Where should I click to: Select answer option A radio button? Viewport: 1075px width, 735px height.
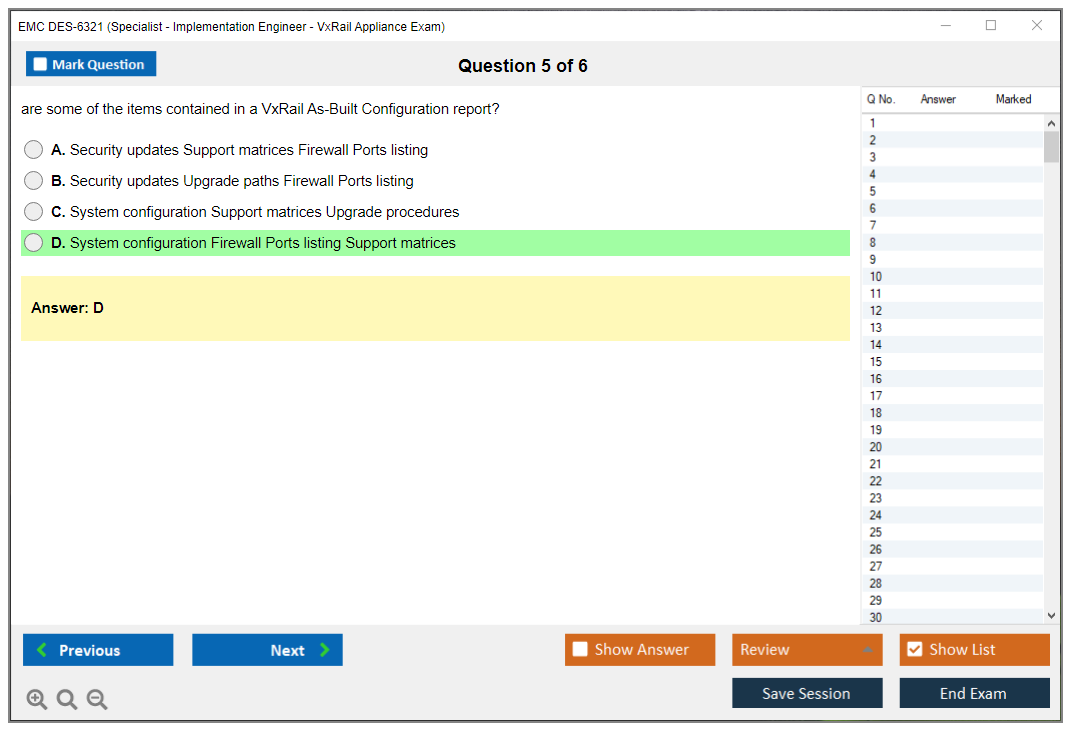[34, 150]
